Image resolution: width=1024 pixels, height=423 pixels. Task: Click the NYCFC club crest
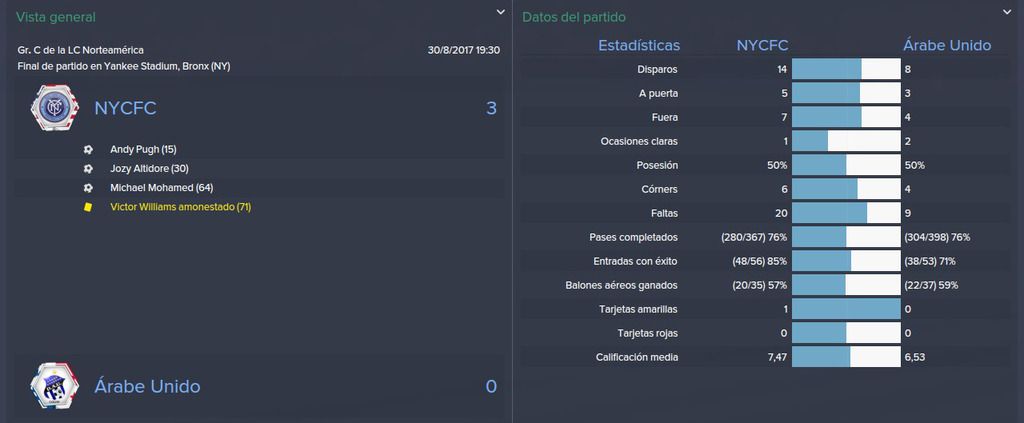coord(55,108)
